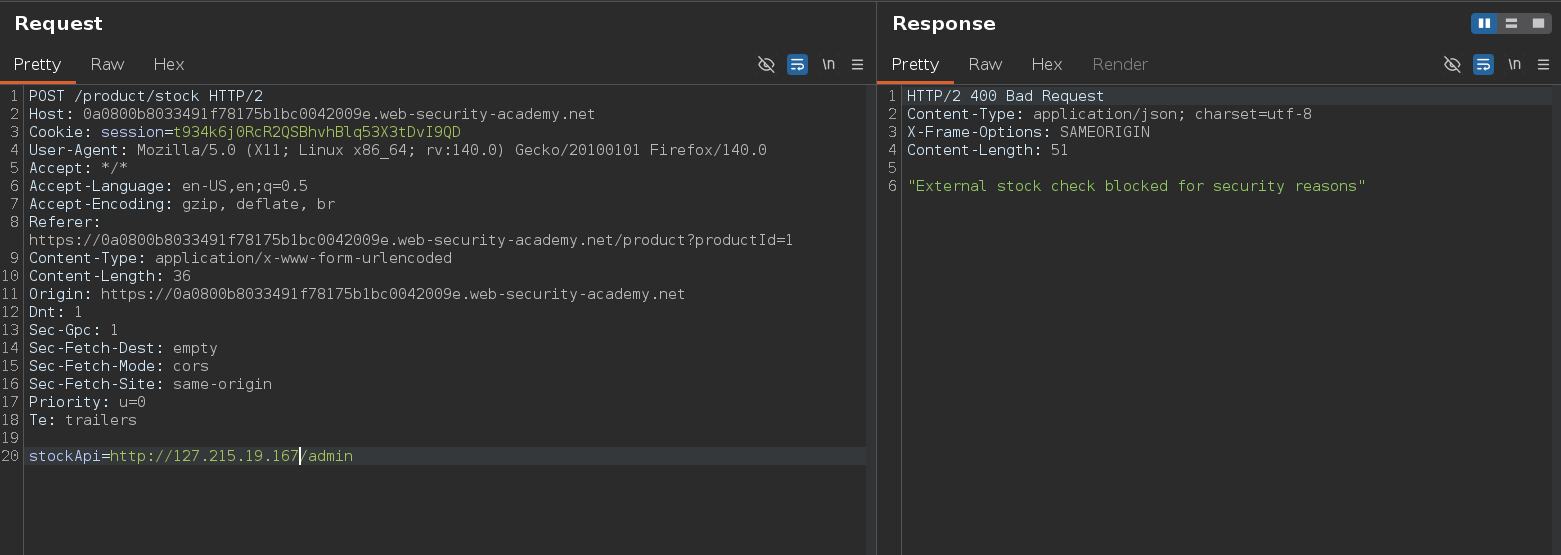Click the Request panel title

(58, 23)
